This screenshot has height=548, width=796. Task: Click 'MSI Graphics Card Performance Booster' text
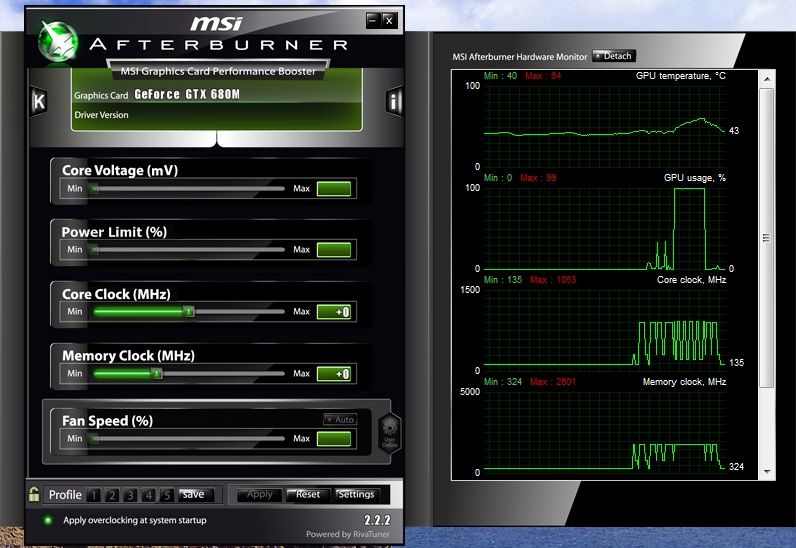218,72
